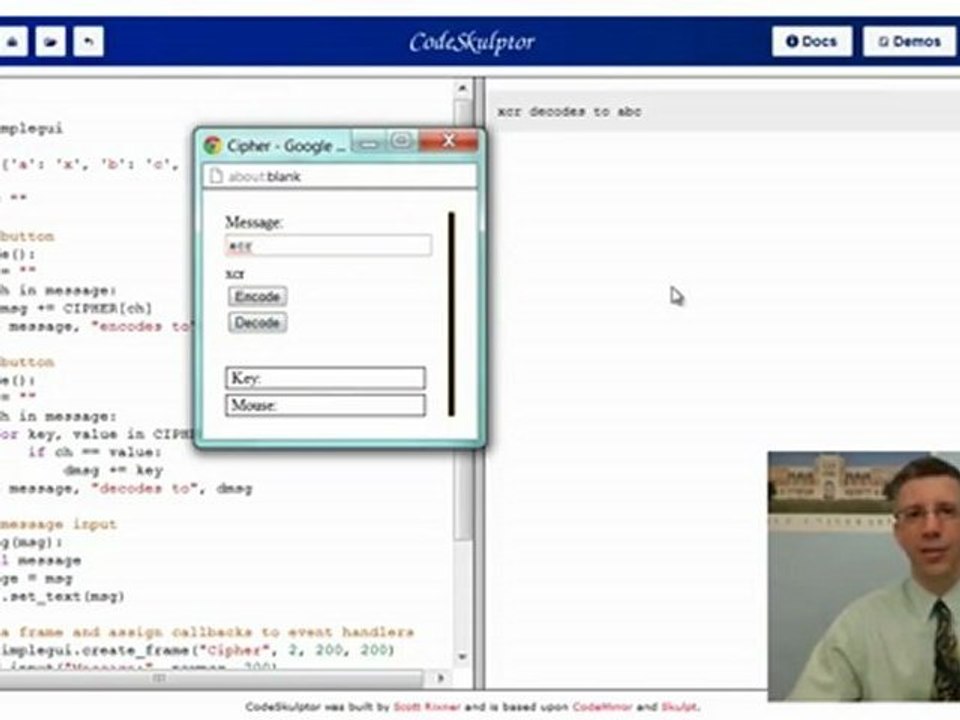960x720 pixels.
Task: Click the page icon beside about:blank
Action: [x=216, y=176]
